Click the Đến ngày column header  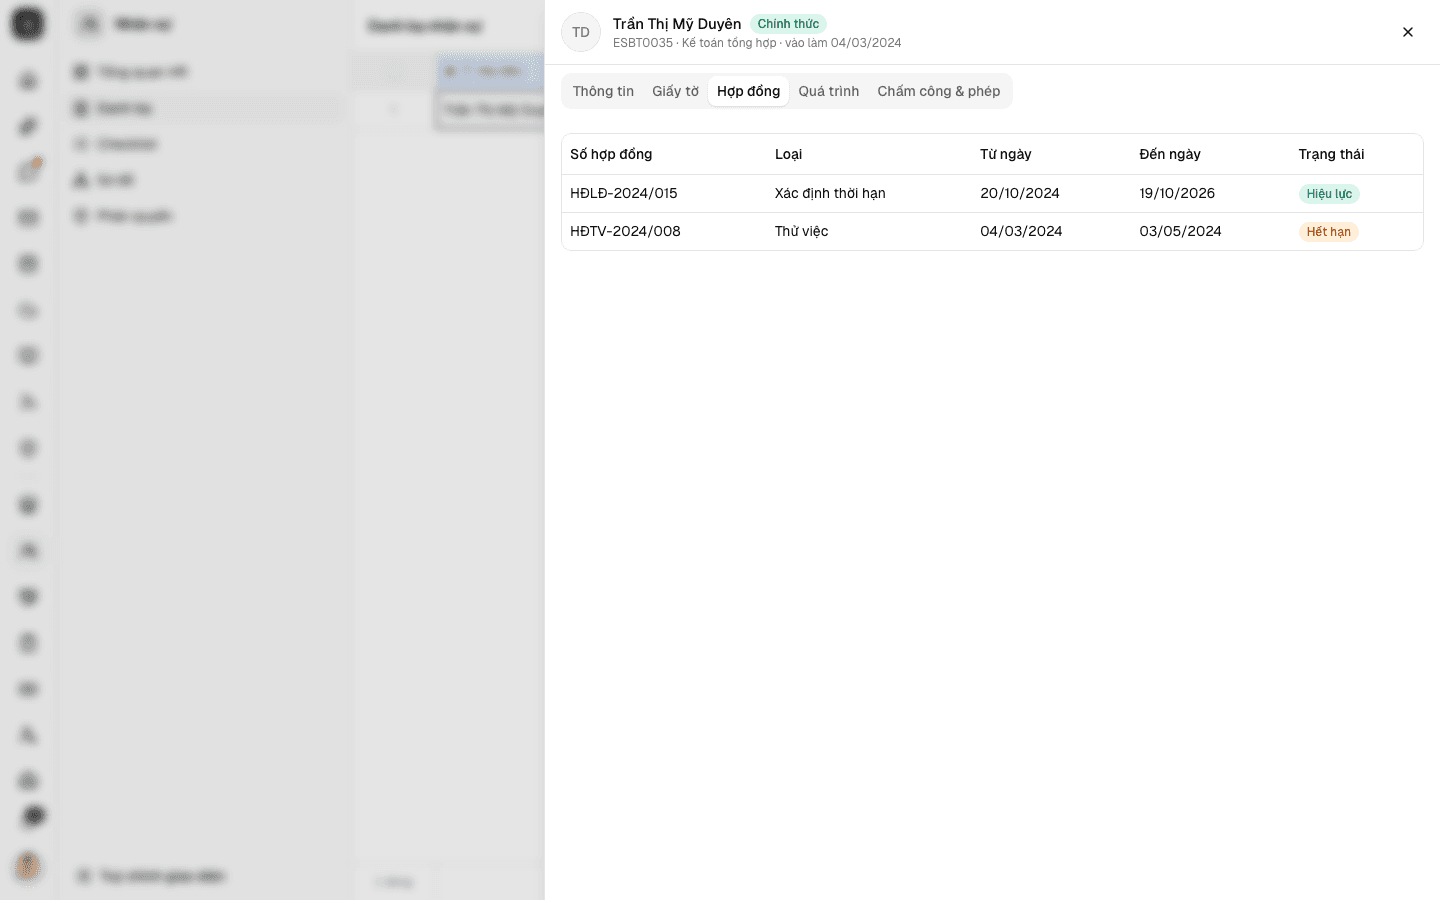(1169, 154)
